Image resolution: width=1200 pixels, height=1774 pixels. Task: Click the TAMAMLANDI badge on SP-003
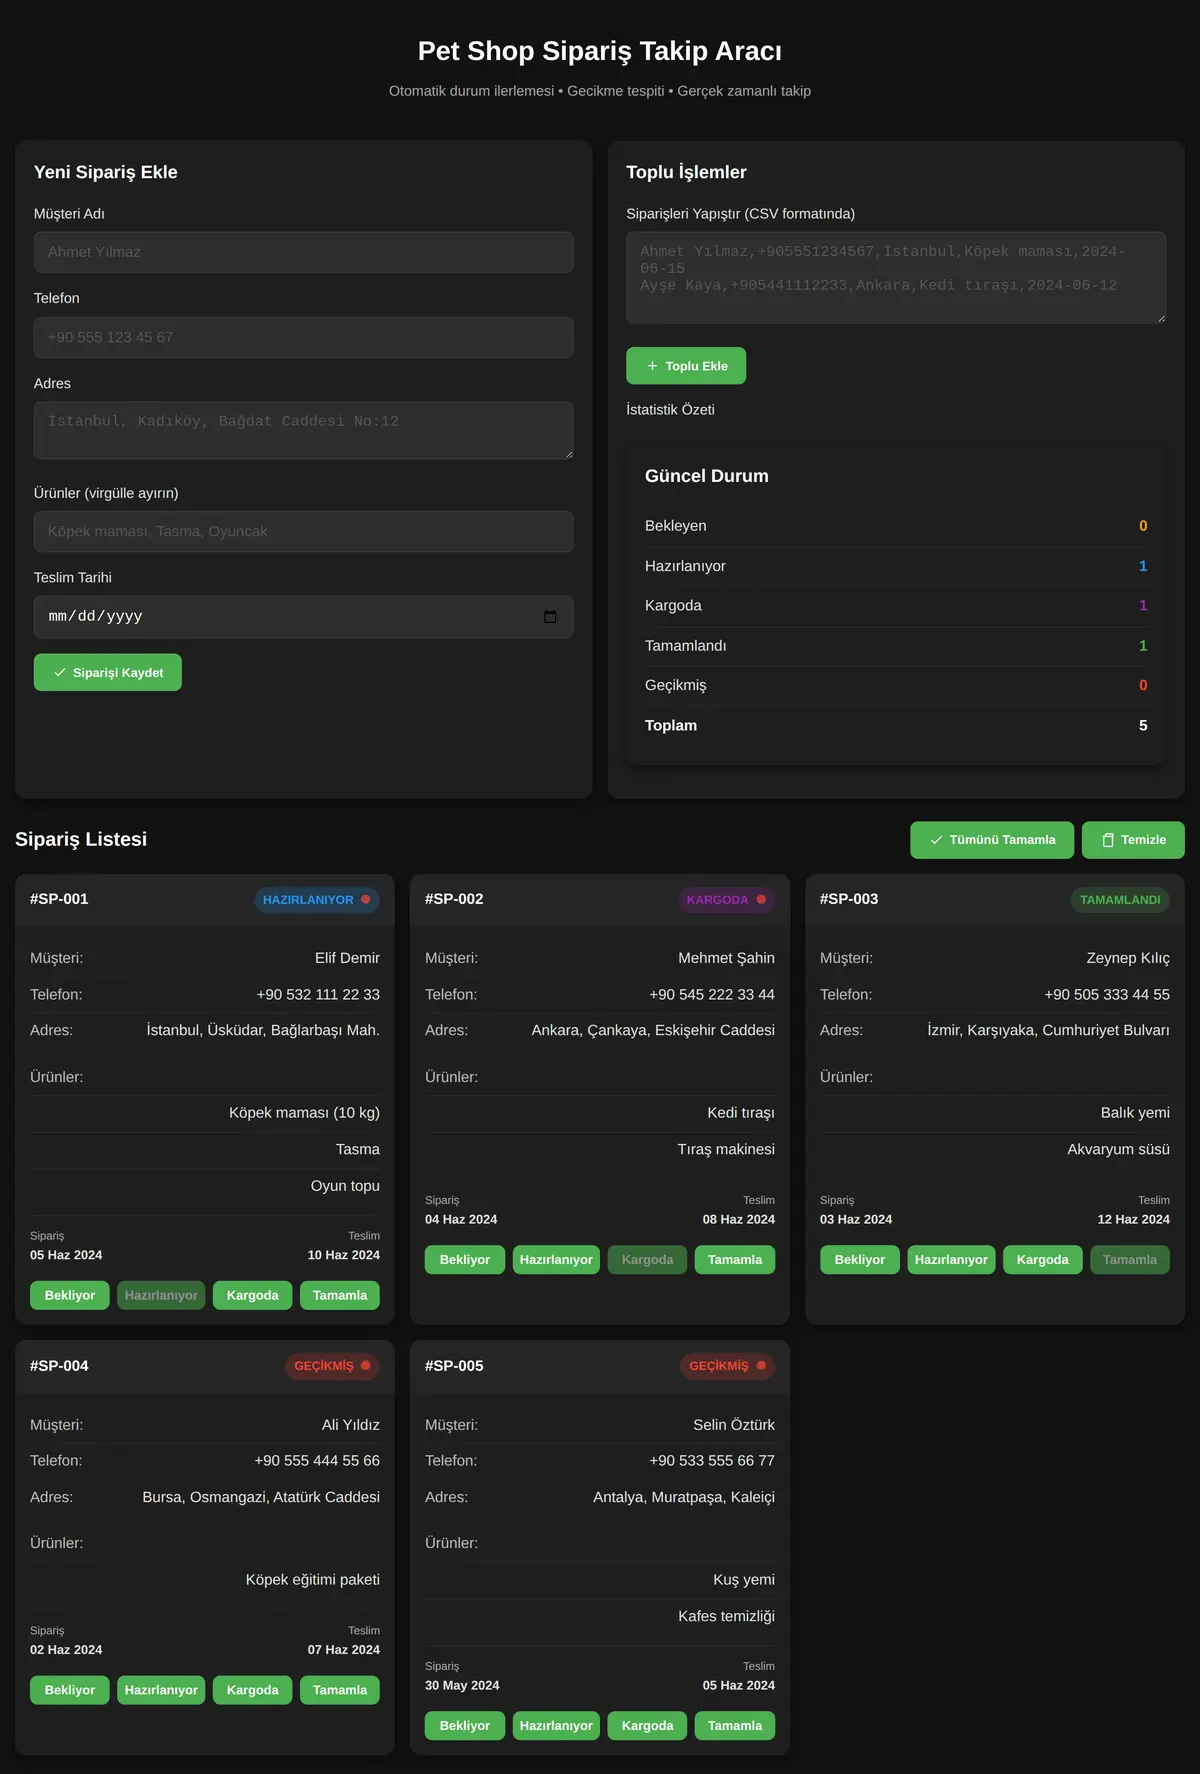(1120, 900)
